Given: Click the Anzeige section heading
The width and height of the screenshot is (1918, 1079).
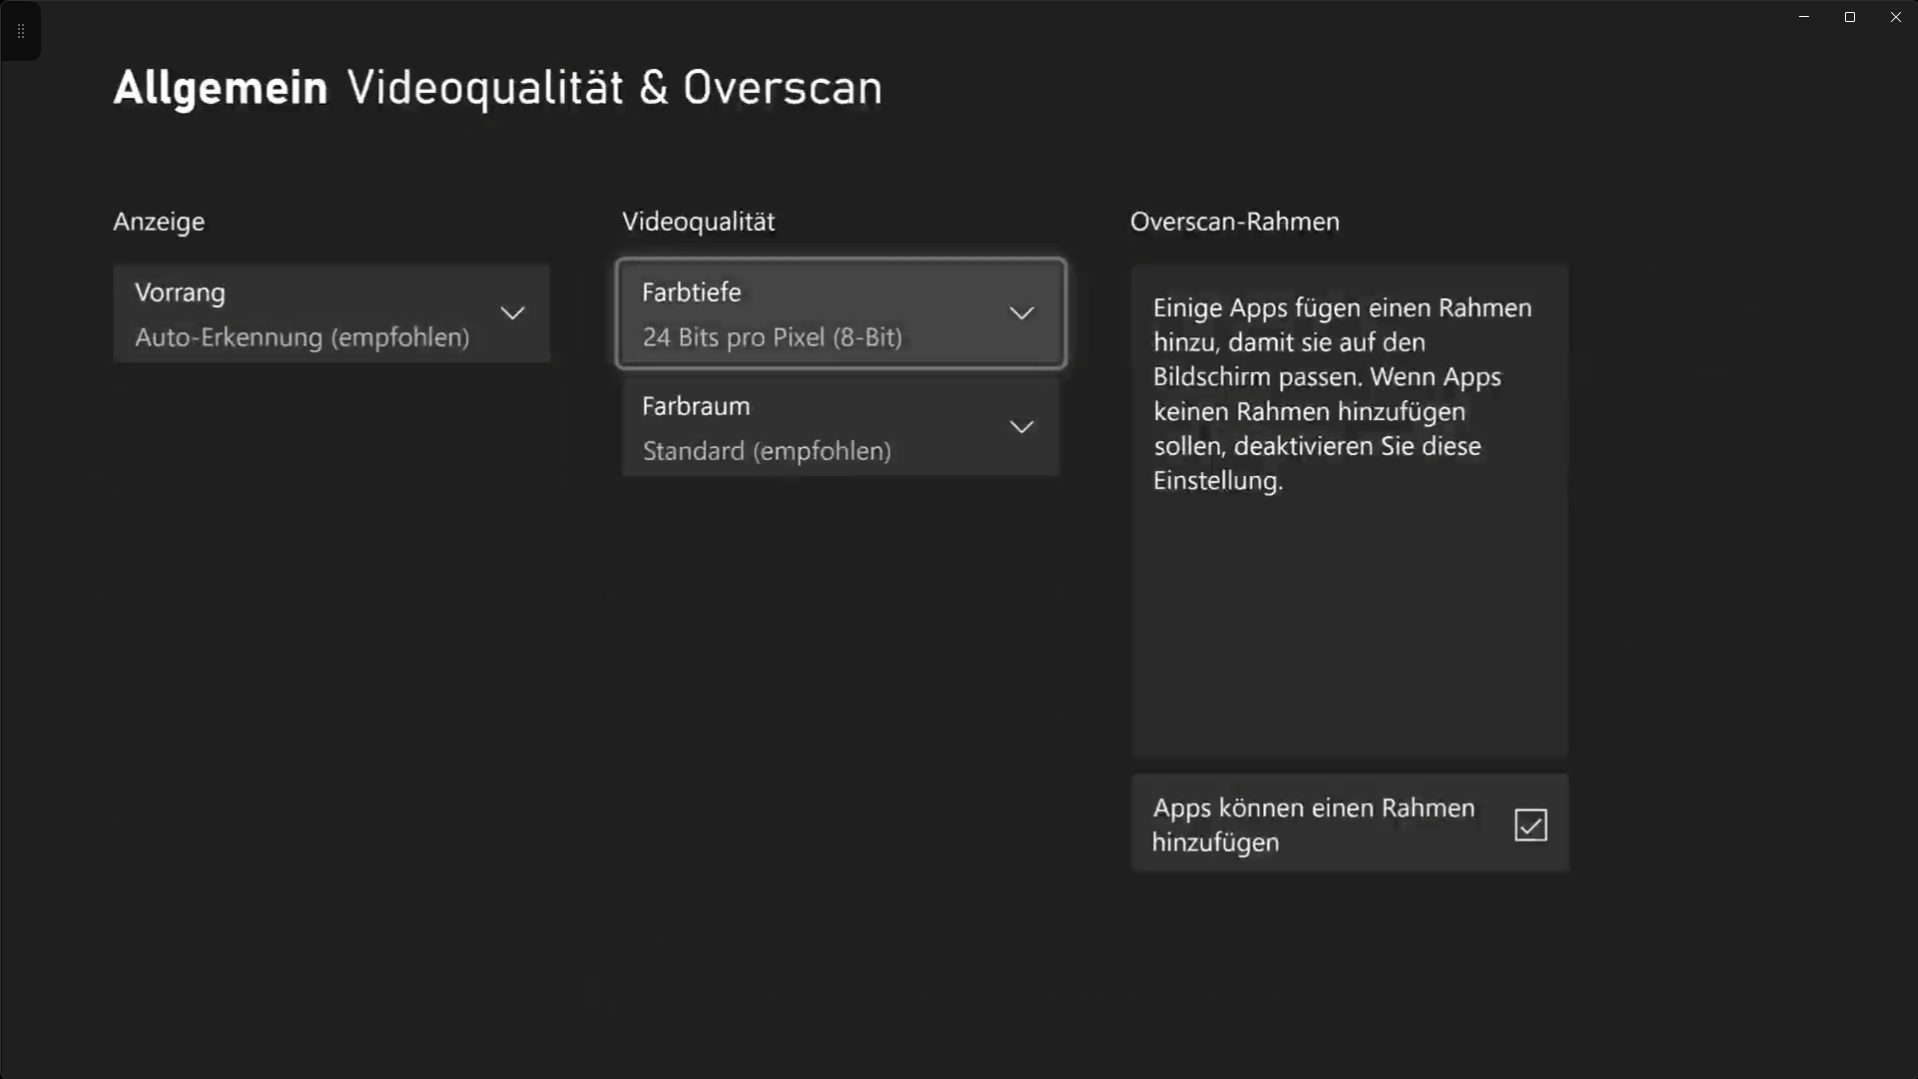Looking at the screenshot, I should (159, 222).
